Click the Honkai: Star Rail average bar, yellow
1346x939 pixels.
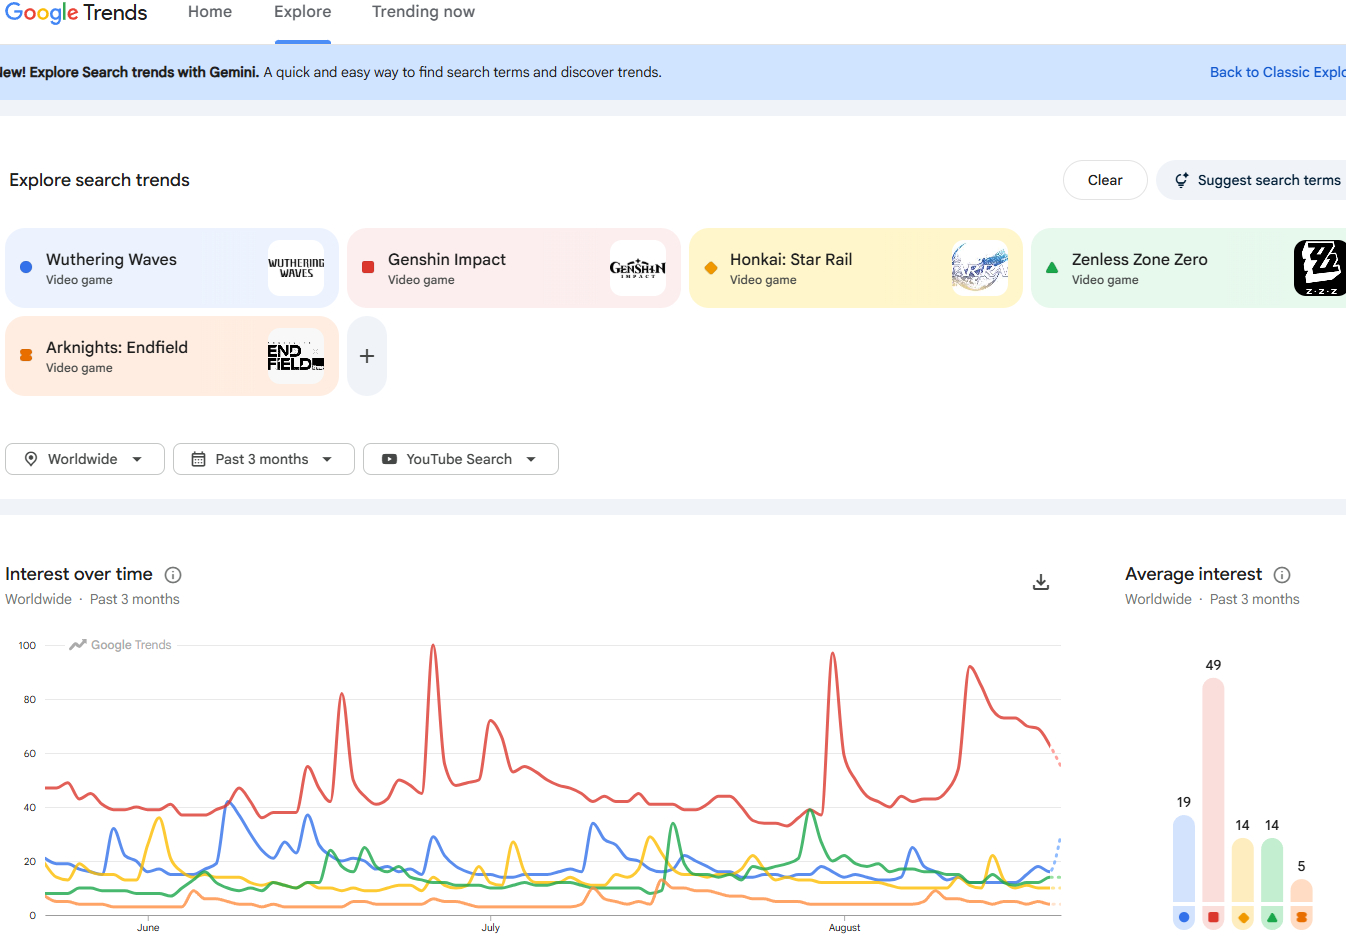(1243, 870)
